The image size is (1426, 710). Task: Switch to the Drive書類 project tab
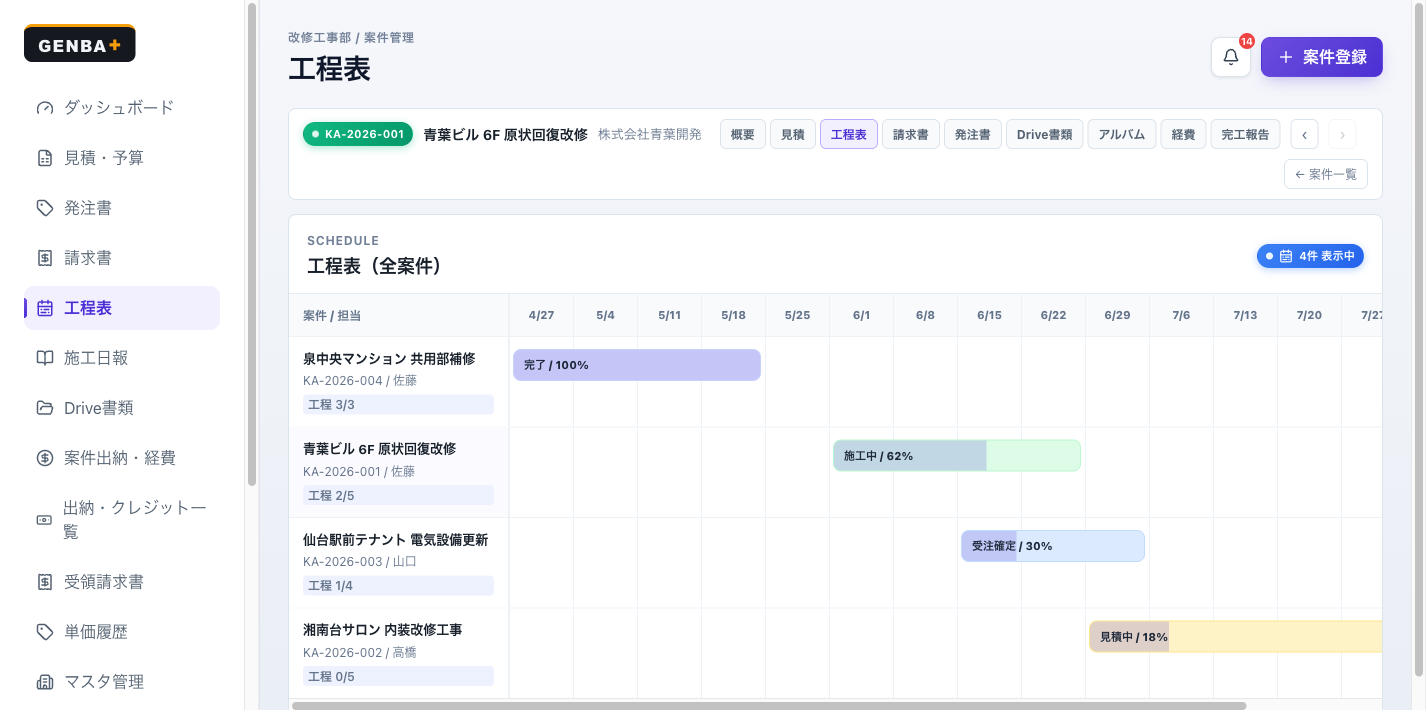1045,134
